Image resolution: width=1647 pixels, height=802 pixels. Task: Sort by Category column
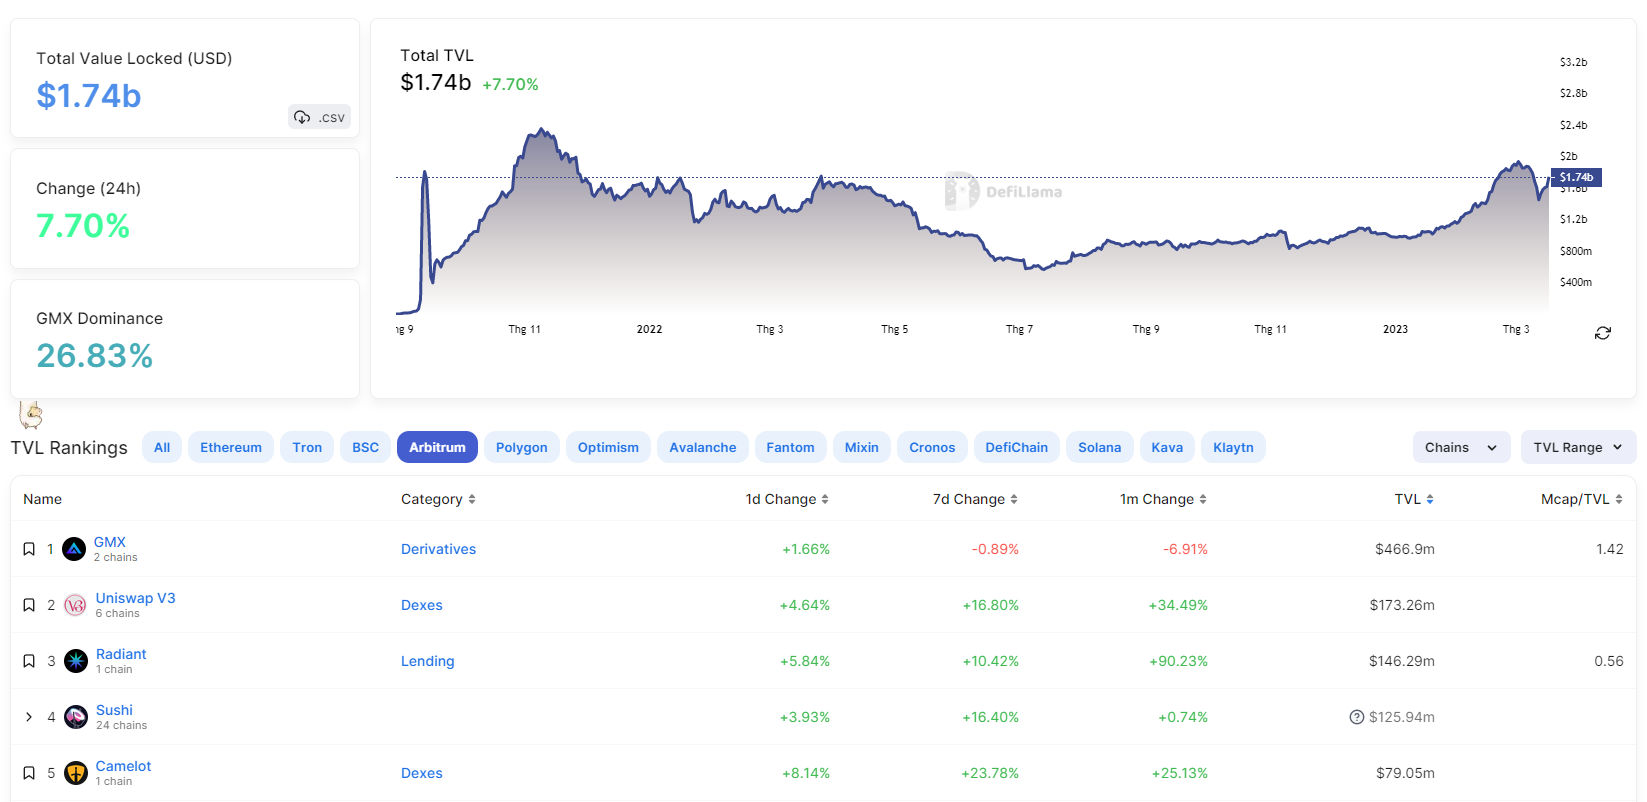pos(438,499)
